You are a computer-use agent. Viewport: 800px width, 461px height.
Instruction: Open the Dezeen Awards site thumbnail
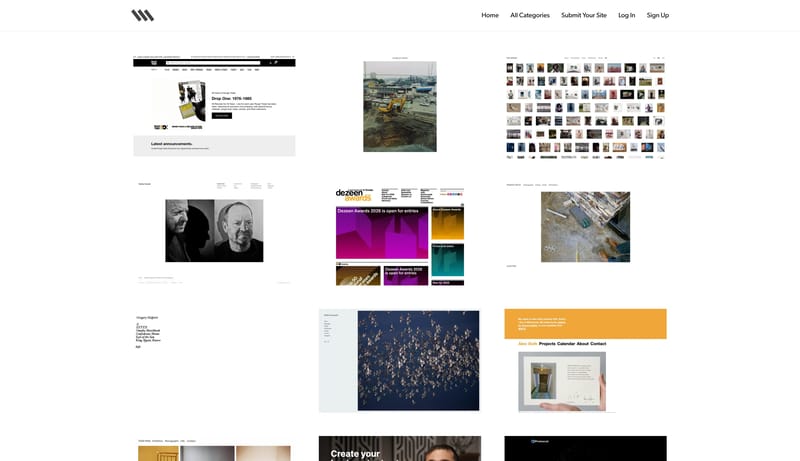tap(399, 236)
